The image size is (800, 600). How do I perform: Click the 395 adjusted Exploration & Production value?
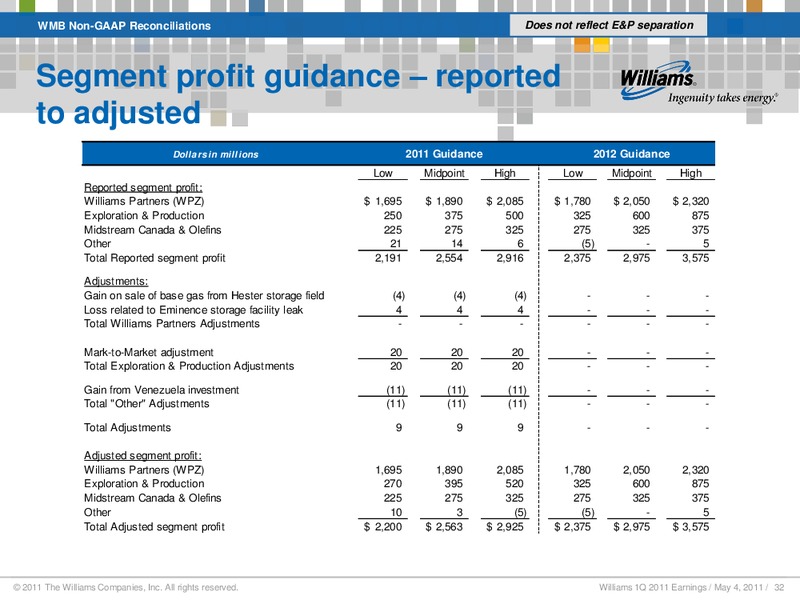[454, 484]
